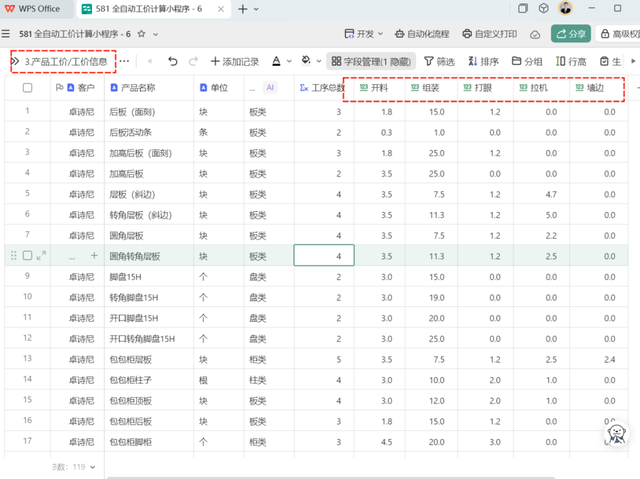Open the 筛选 filter tool

[439, 62]
